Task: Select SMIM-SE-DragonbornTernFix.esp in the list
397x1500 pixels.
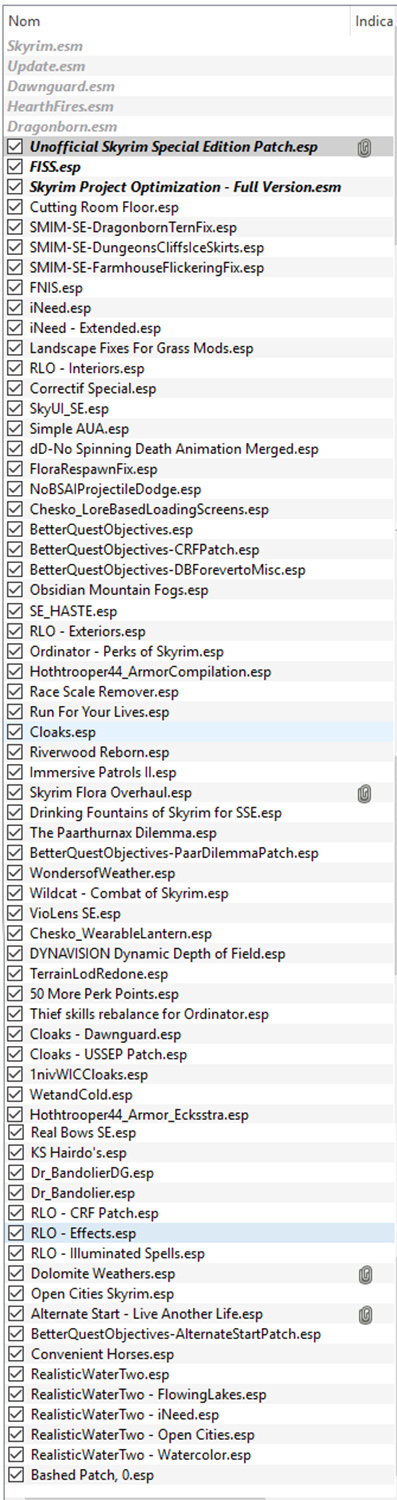Action: [133, 227]
